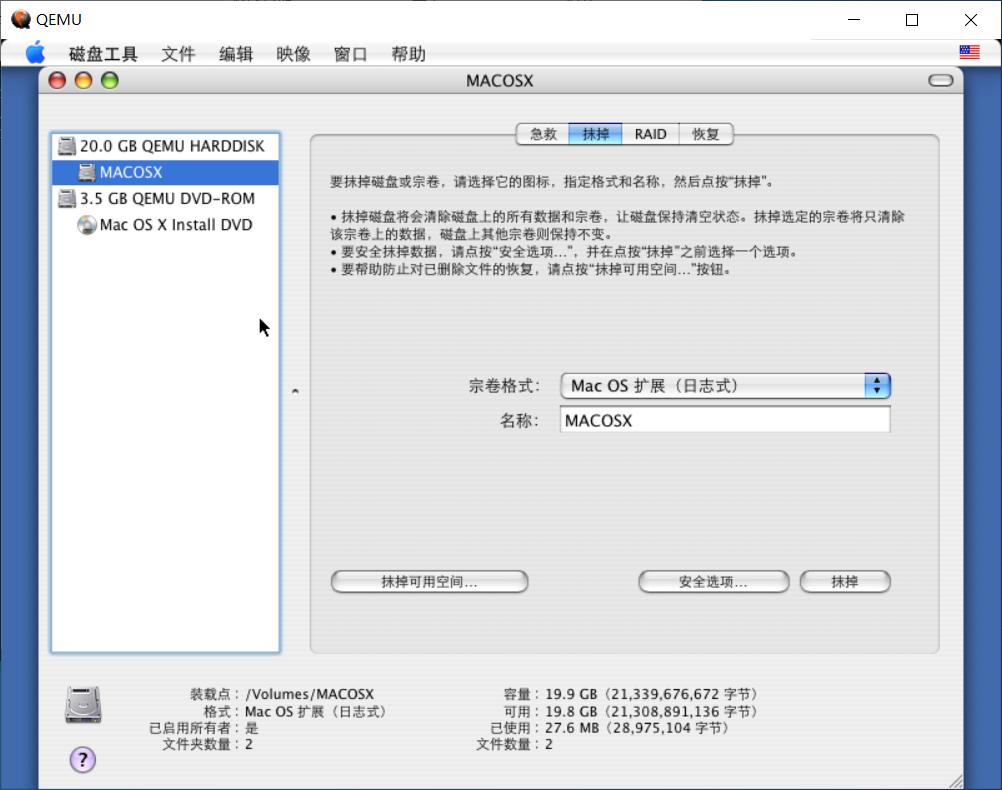Switch to the RAID tab
1002x790 pixels.
click(650, 133)
